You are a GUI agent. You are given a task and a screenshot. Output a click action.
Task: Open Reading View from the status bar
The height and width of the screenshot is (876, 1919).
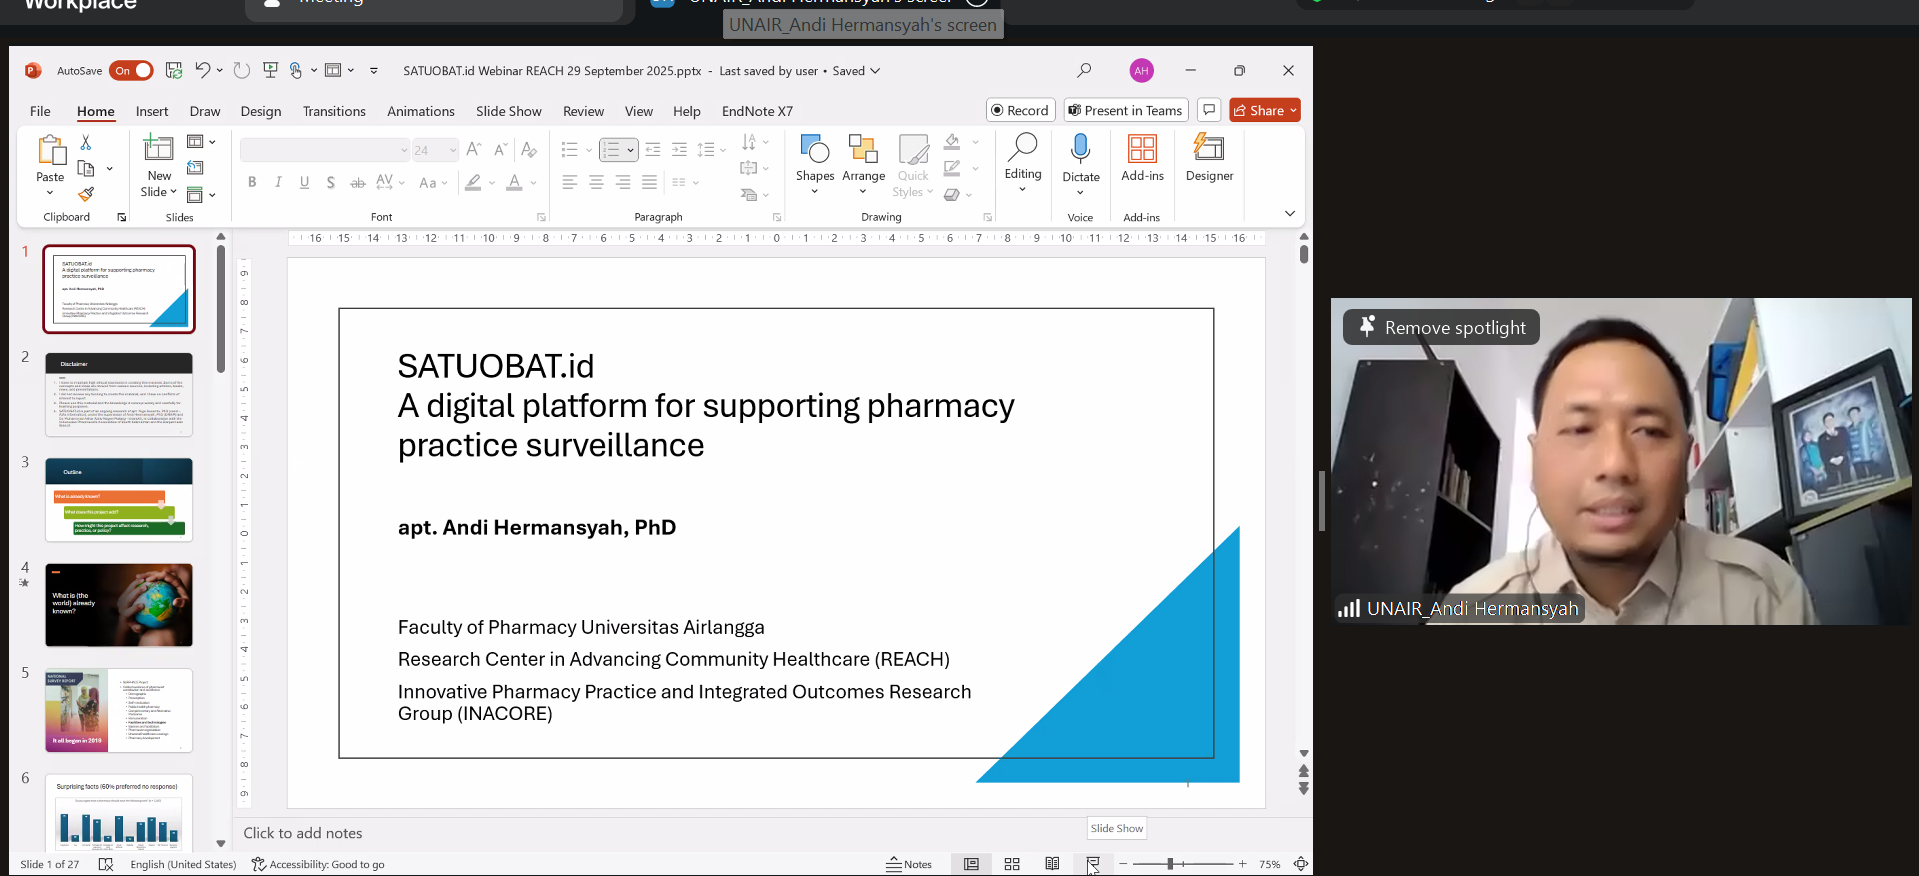tap(1052, 864)
